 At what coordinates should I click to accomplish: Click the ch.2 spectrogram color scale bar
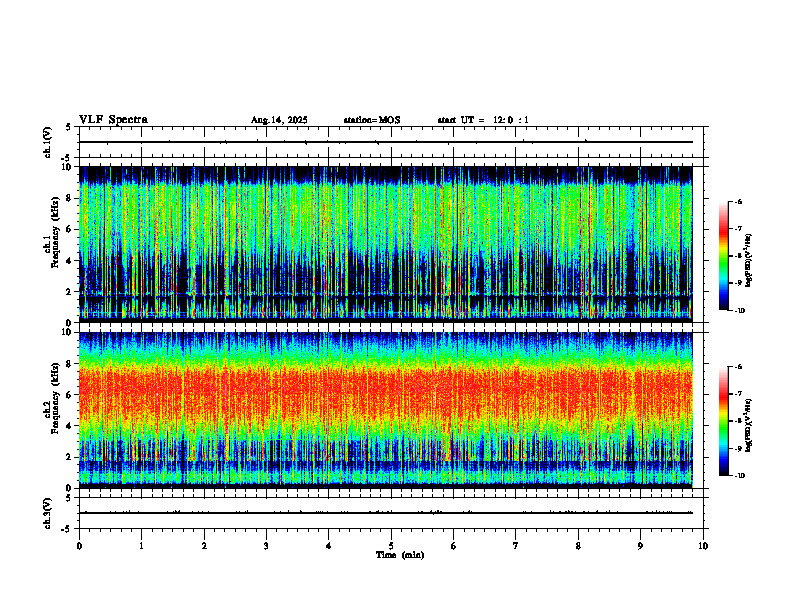point(723,421)
